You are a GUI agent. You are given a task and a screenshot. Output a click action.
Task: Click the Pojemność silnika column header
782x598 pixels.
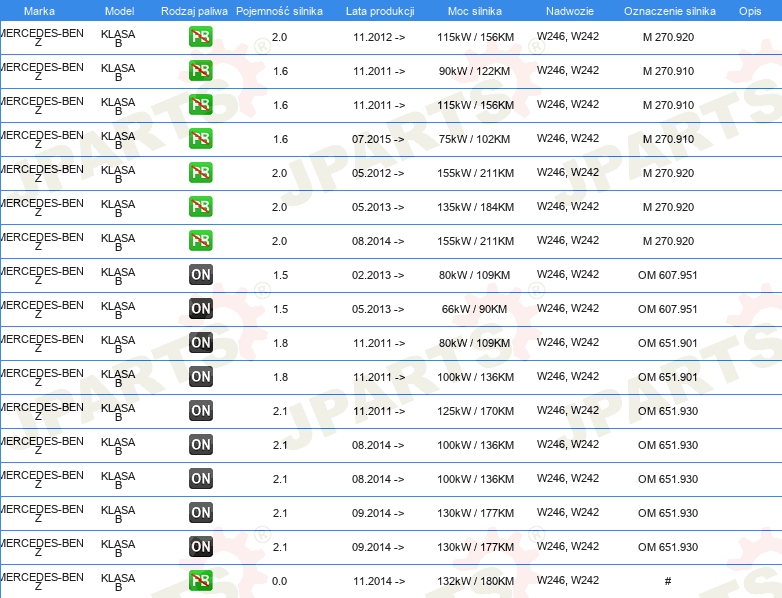coord(279,11)
